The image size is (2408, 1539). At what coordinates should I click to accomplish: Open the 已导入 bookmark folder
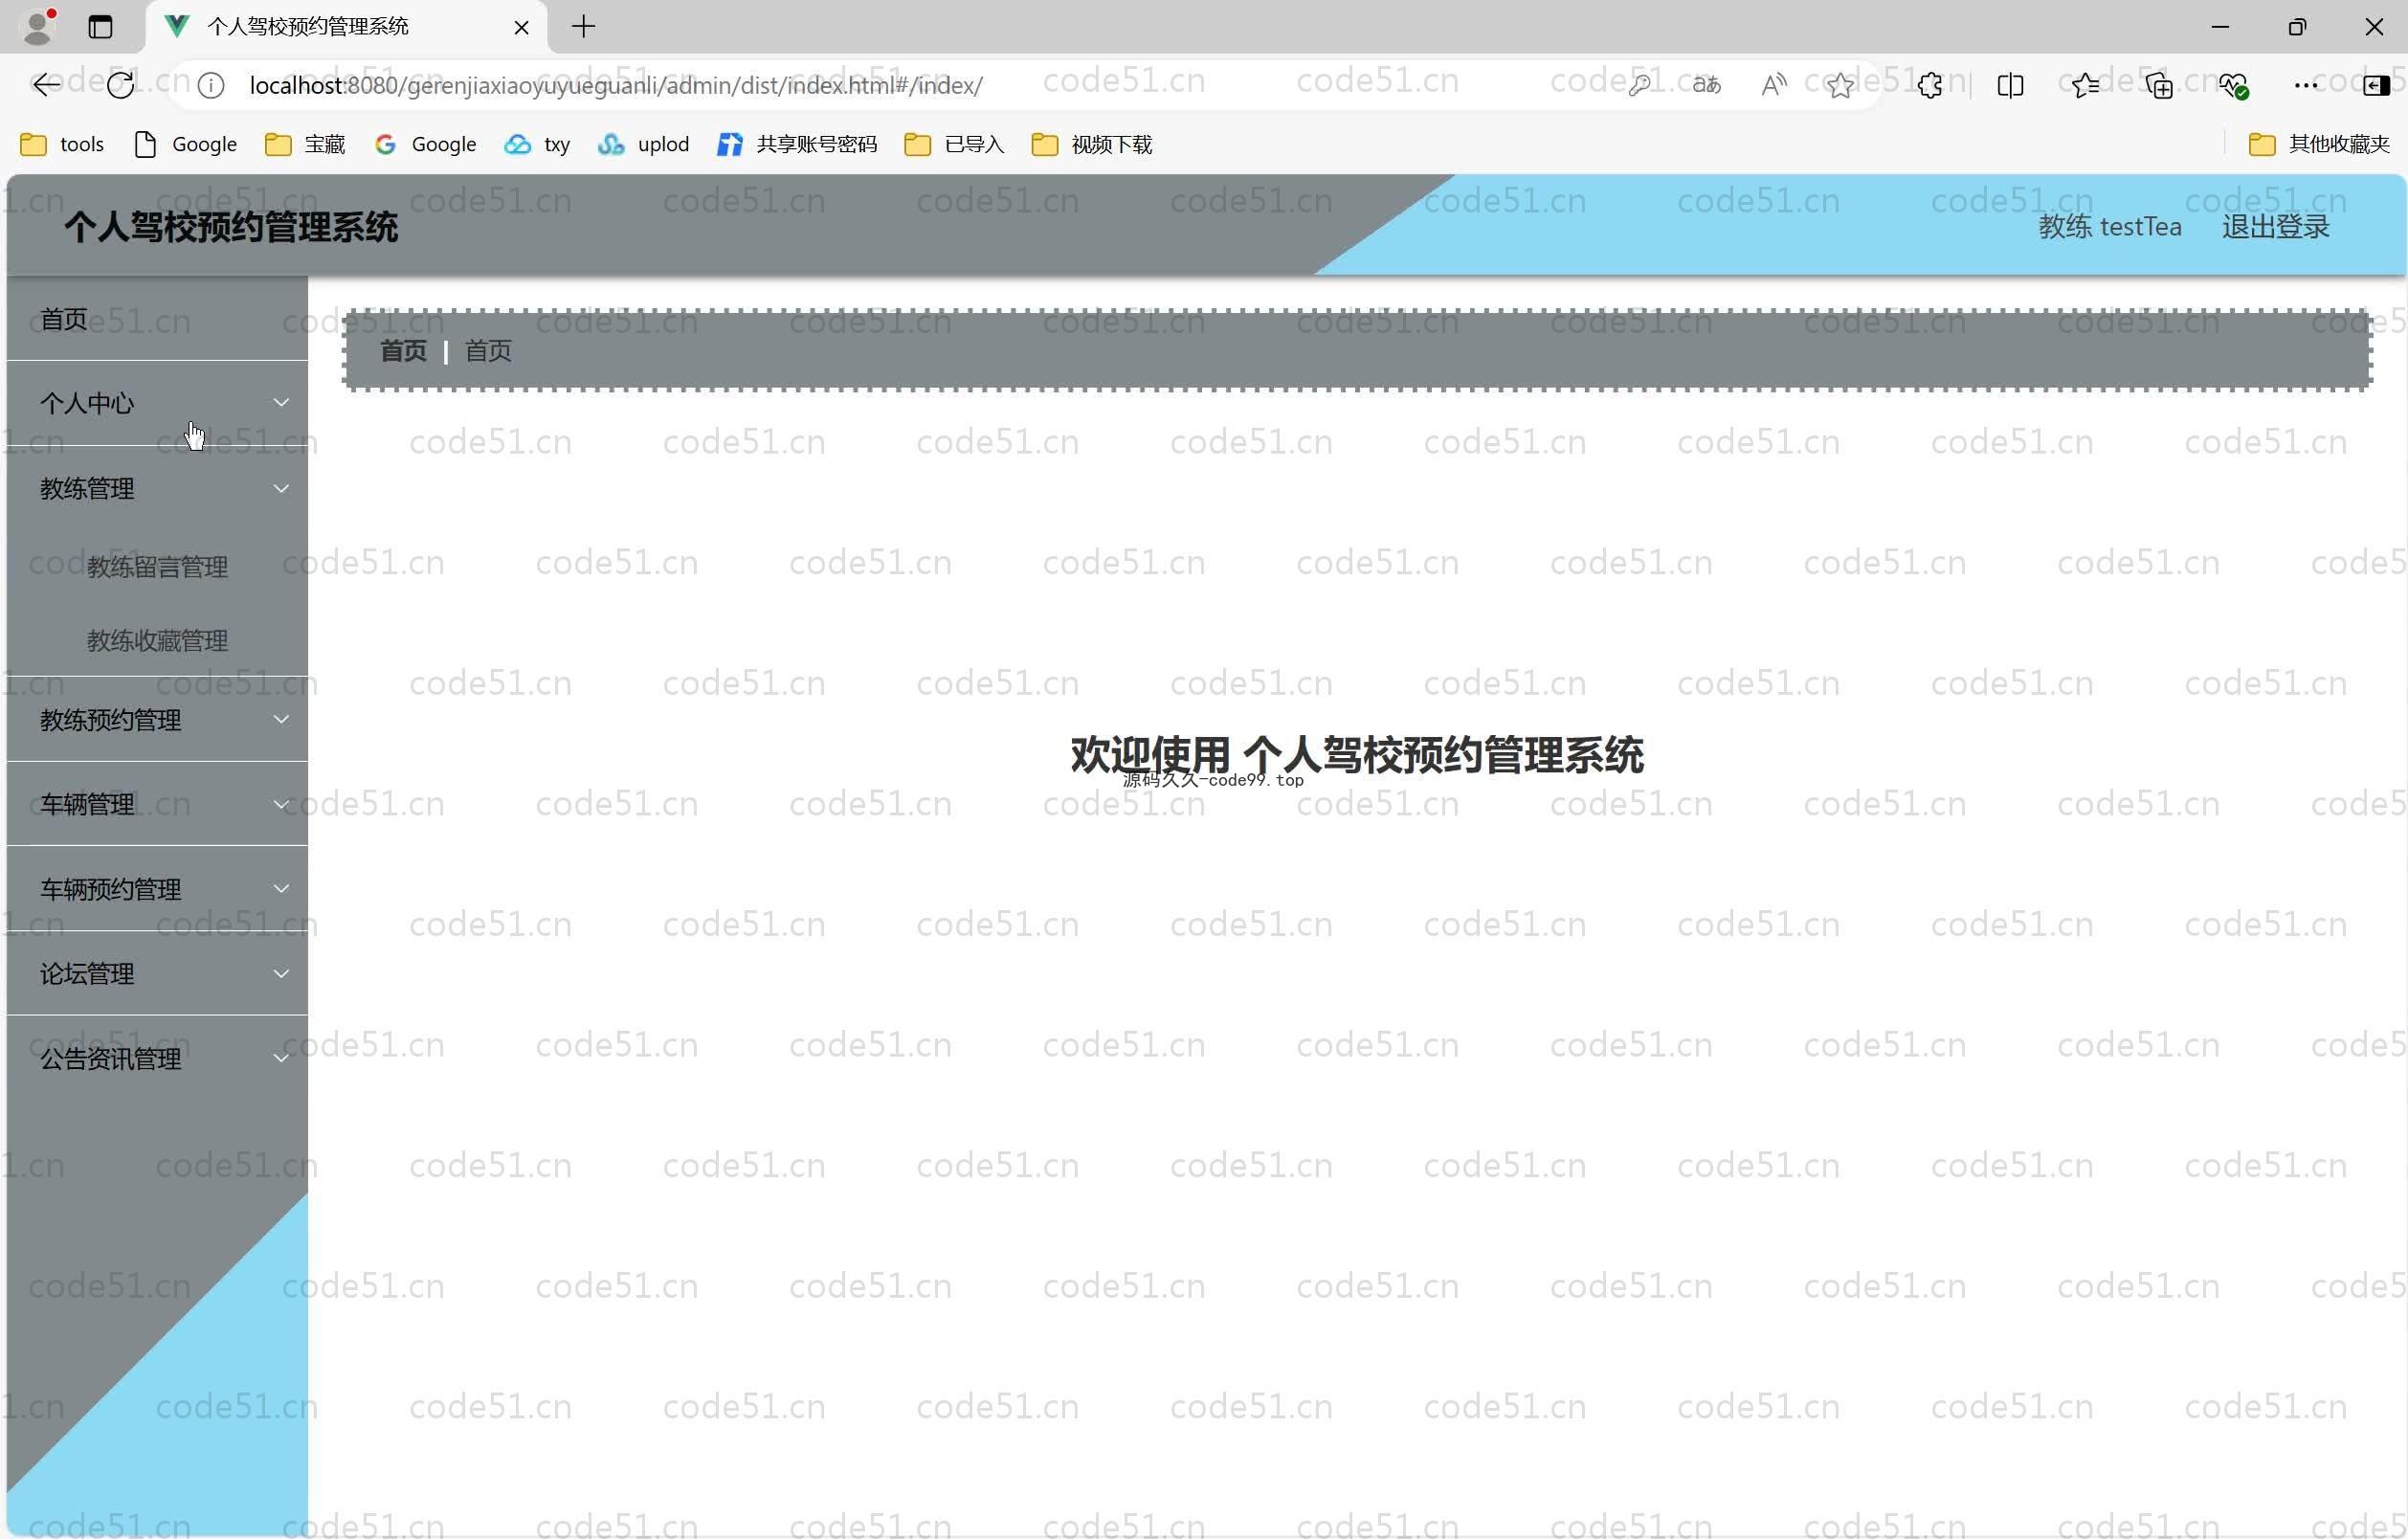coord(954,145)
